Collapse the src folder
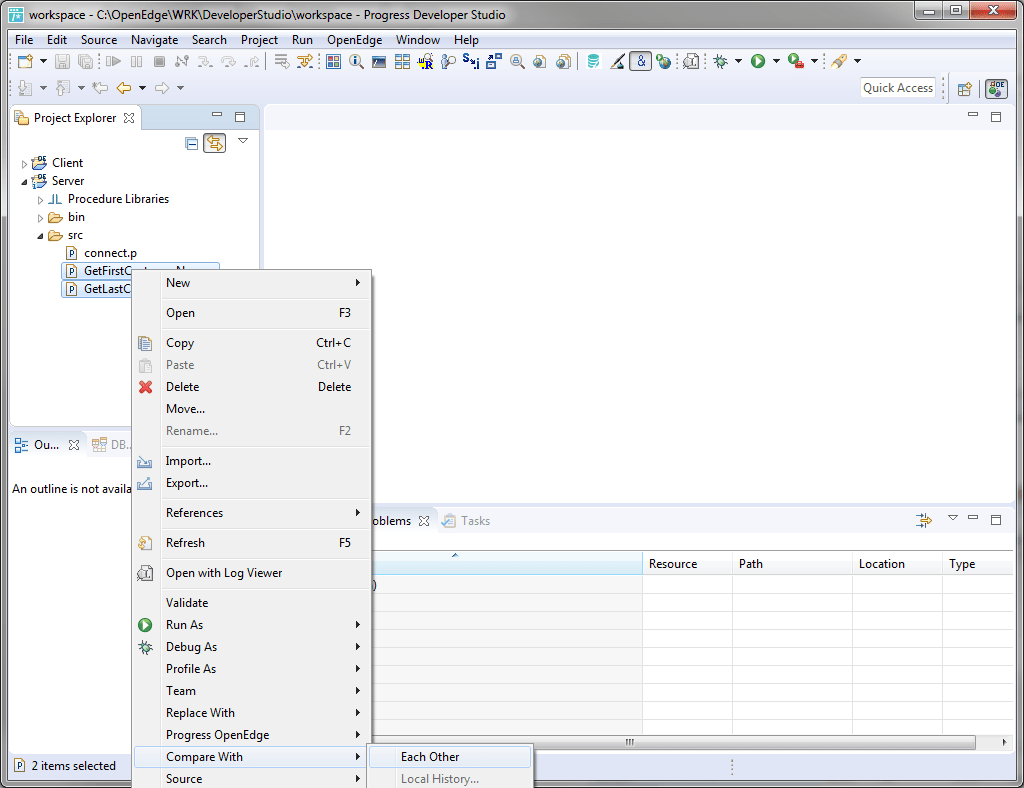This screenshot has width=1024, height=788. click(40, 236)
